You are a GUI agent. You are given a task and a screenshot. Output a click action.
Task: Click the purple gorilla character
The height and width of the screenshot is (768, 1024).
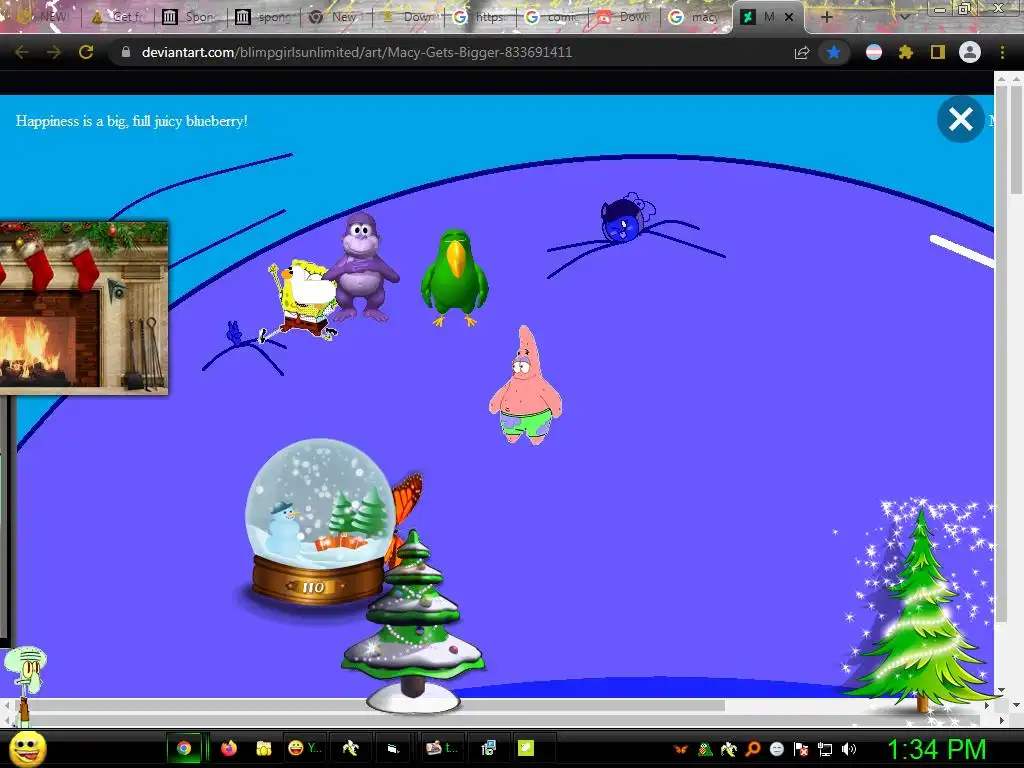point(362,266)
